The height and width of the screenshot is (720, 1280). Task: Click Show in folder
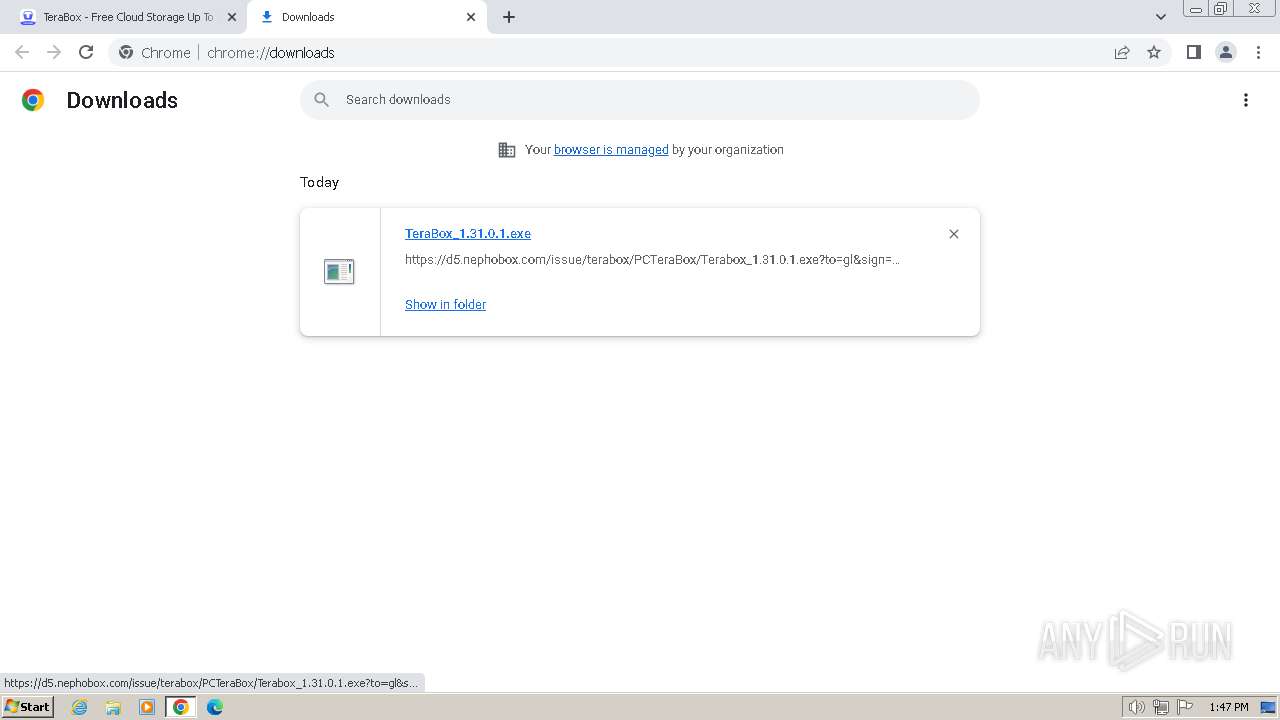(x=445, y=305)
